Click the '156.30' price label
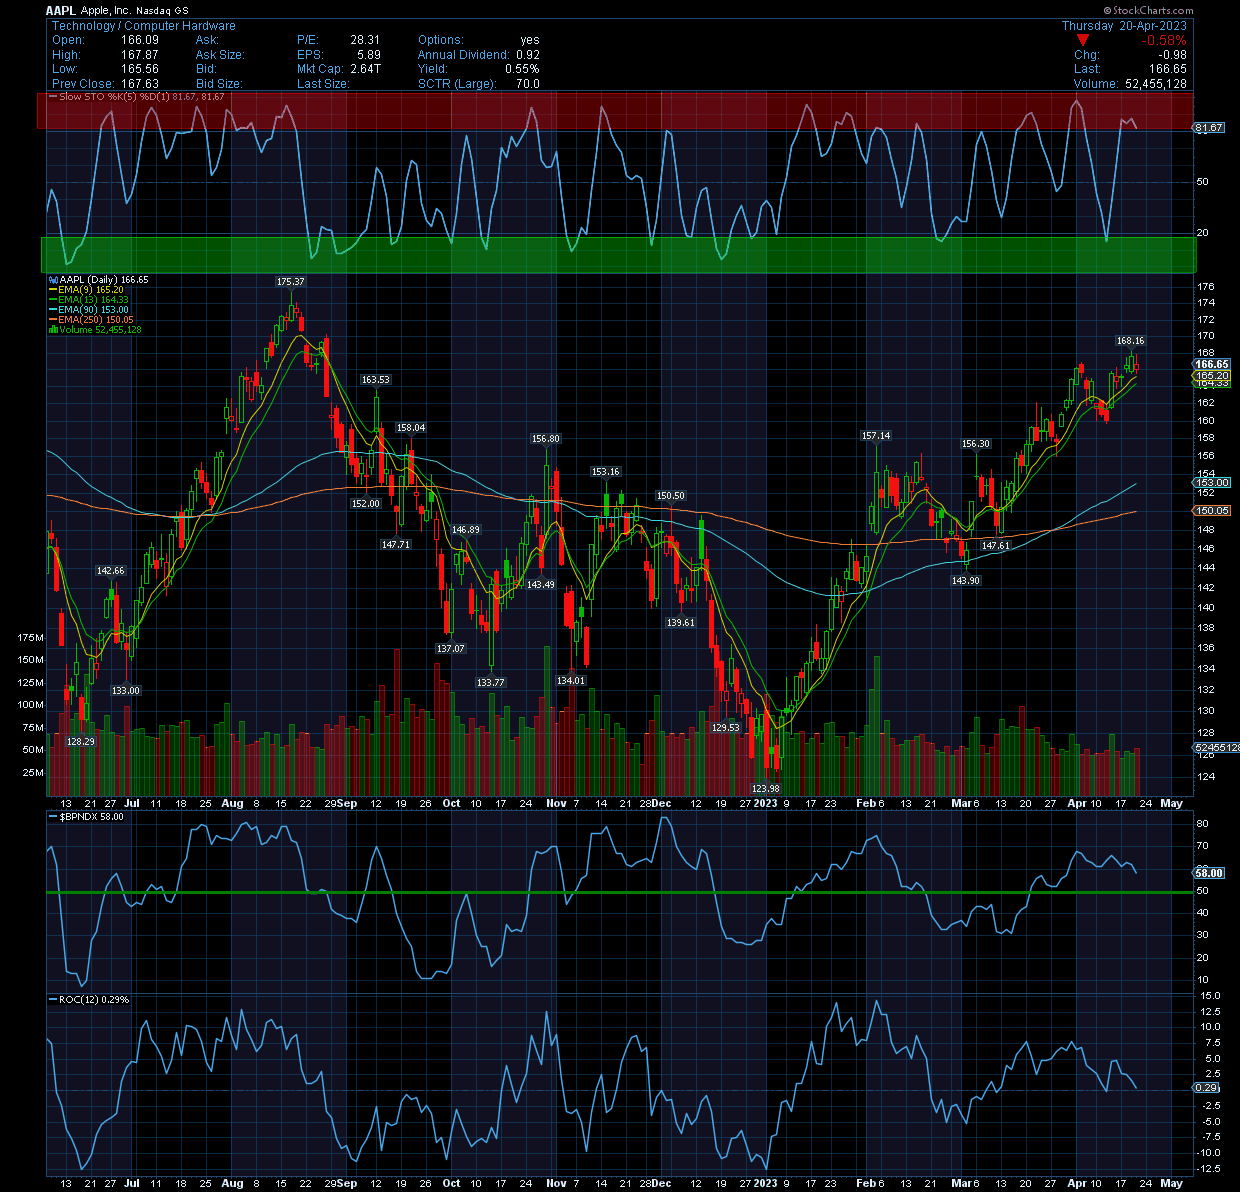The height and width of the screenshot is (1192, 1240). (976, 444)
